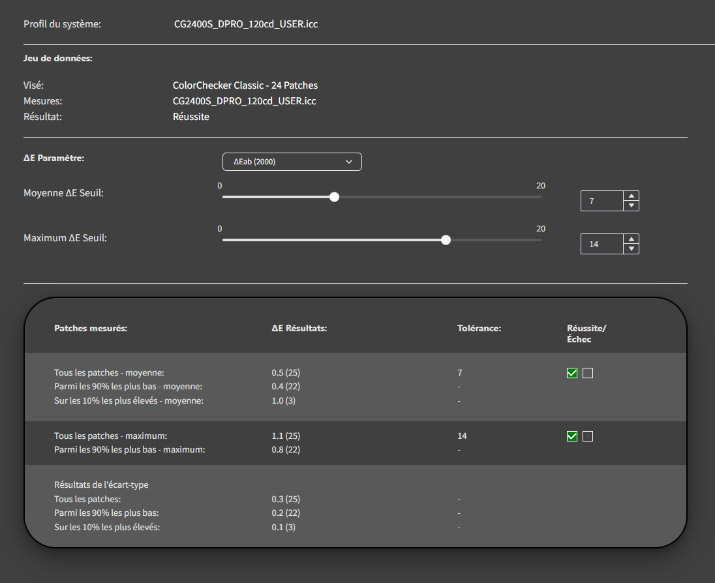Increase the Maximum ΔE threshold with up arrow
Image resolution: width=715 pixels, height=583 pixels.
tap(630, 239)
